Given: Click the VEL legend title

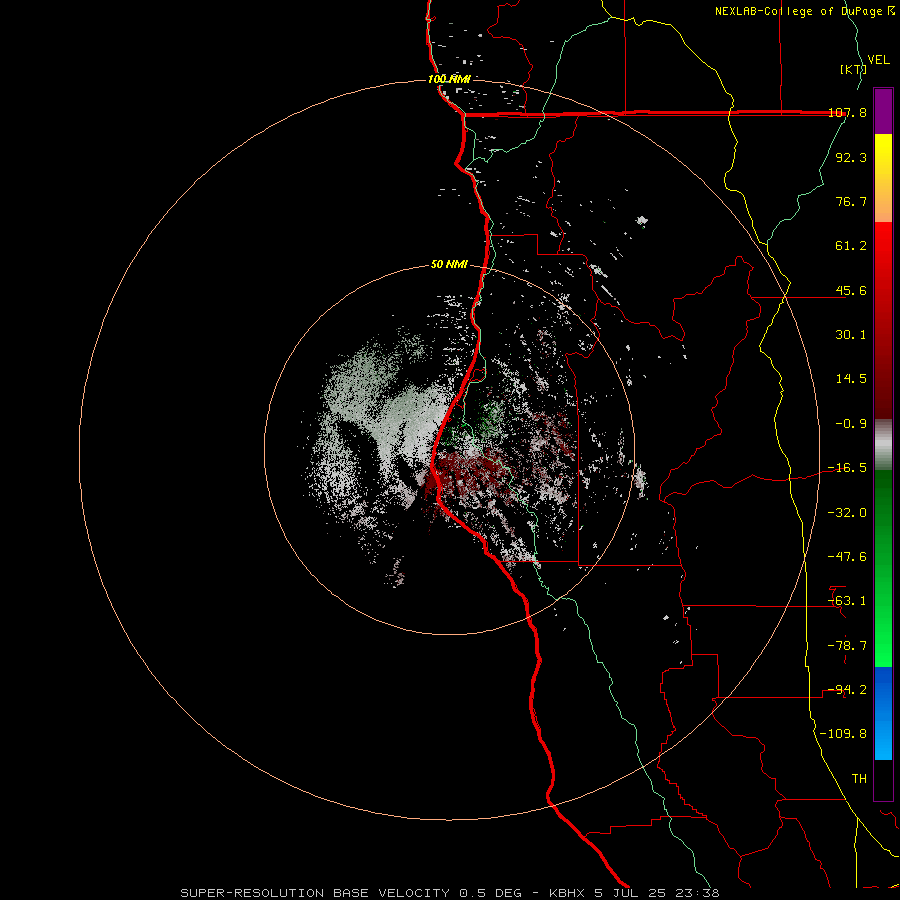Looking at the screenshot, I should click(878, 60).
